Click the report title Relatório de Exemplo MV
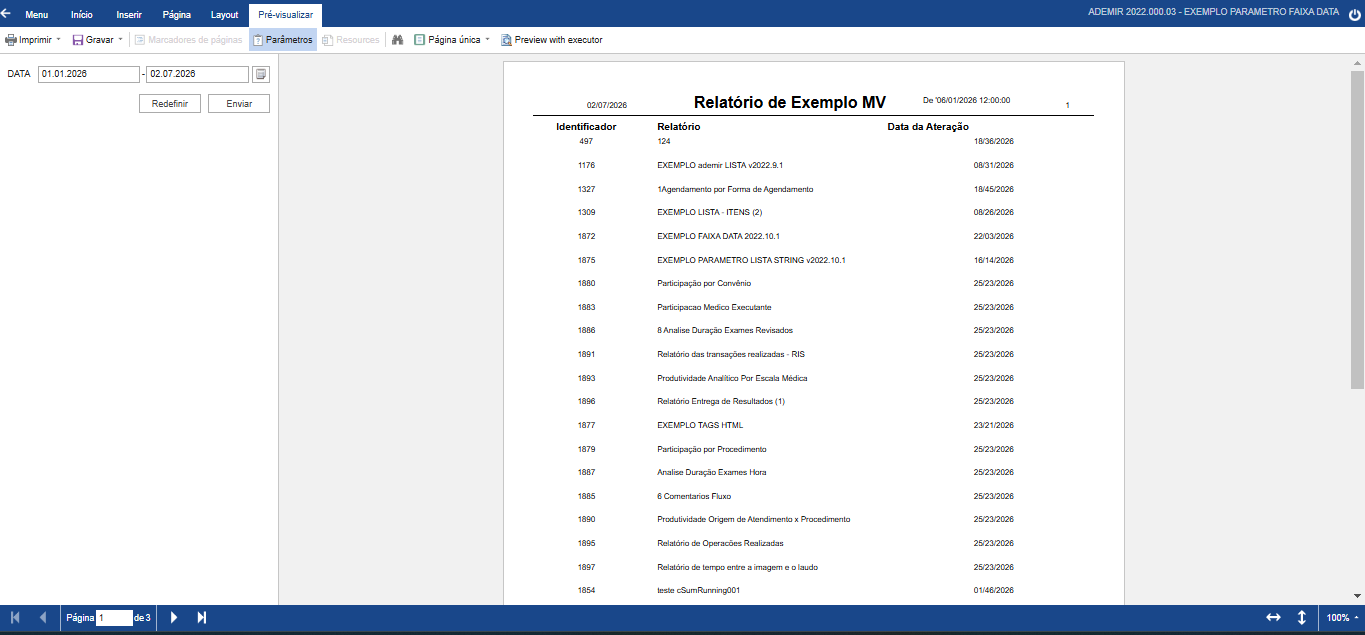Viewport: 1365px width, 635px height. tap(790, 102)
